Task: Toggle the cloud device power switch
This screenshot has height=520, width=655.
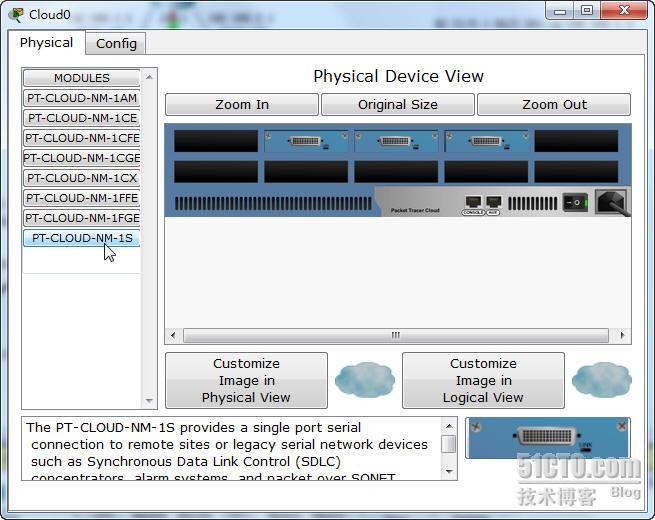Action: [575, 203]
